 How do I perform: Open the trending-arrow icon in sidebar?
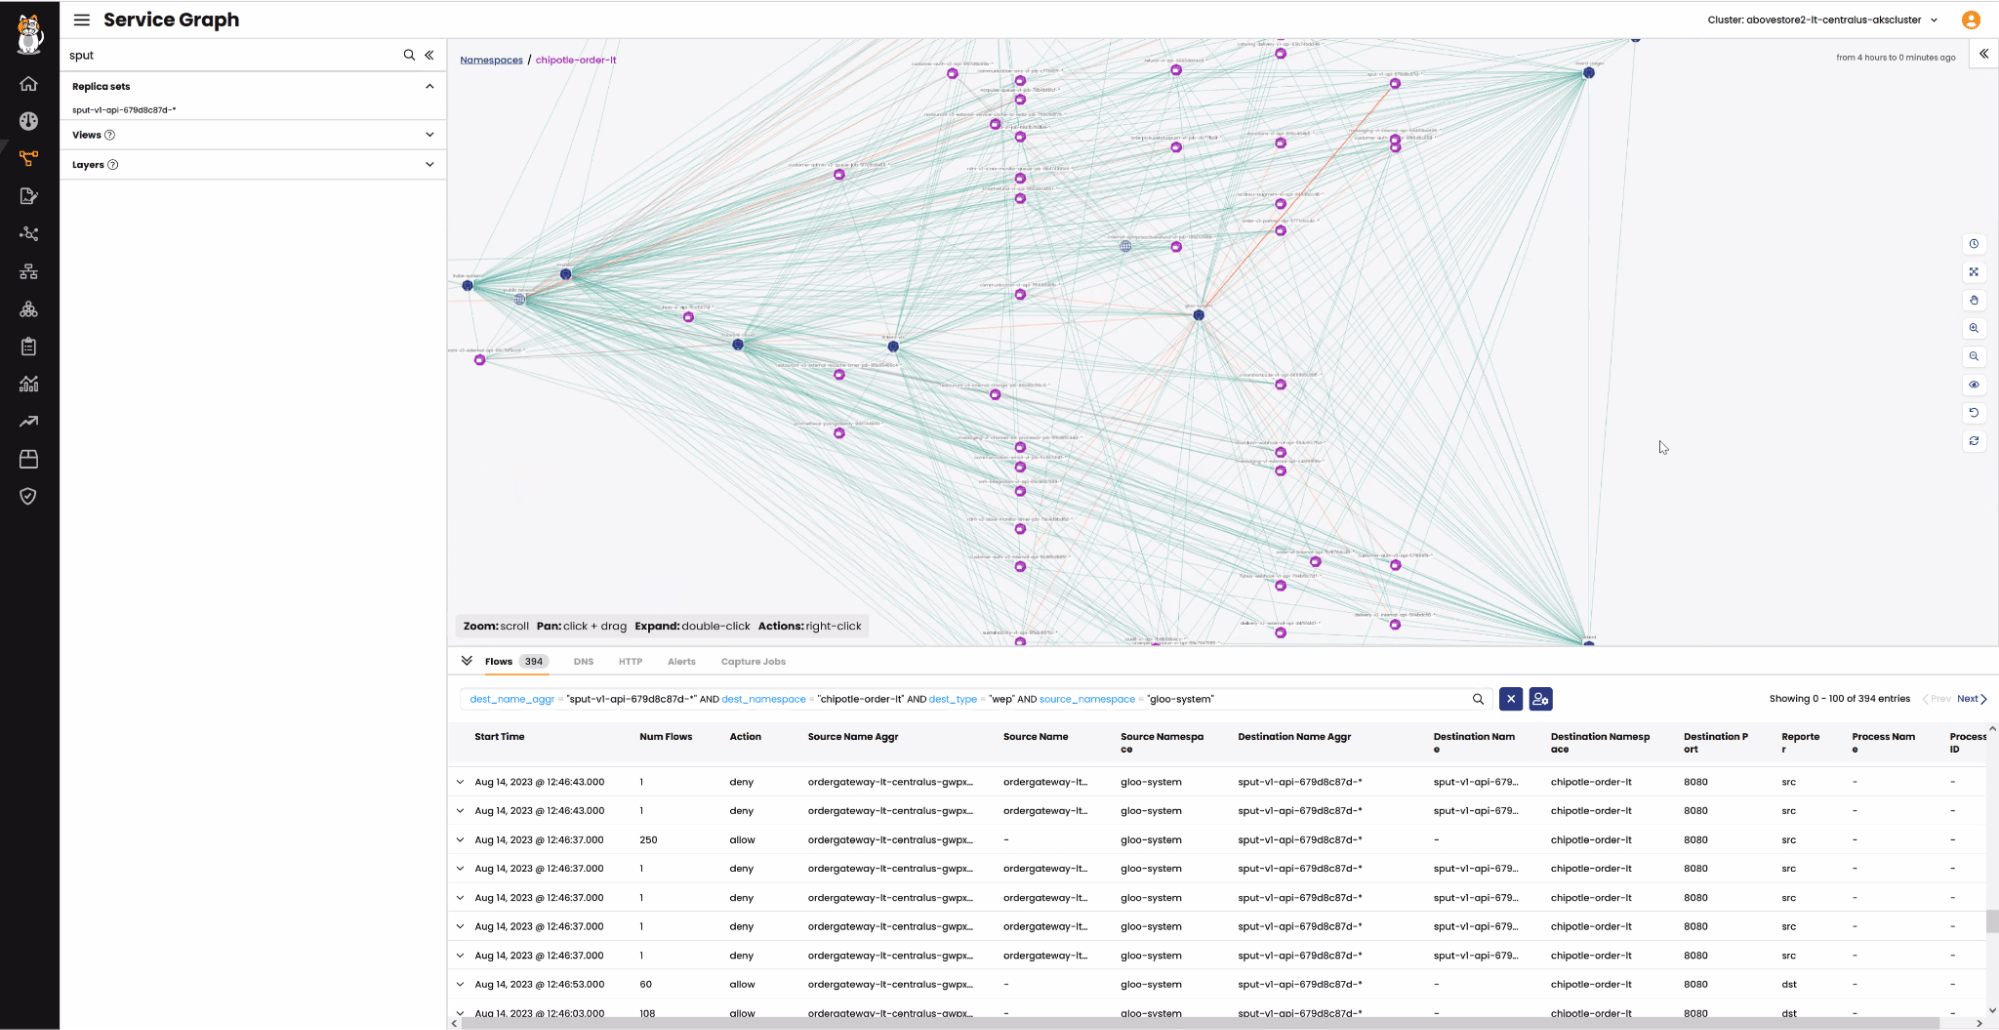[x=29, y=421]
